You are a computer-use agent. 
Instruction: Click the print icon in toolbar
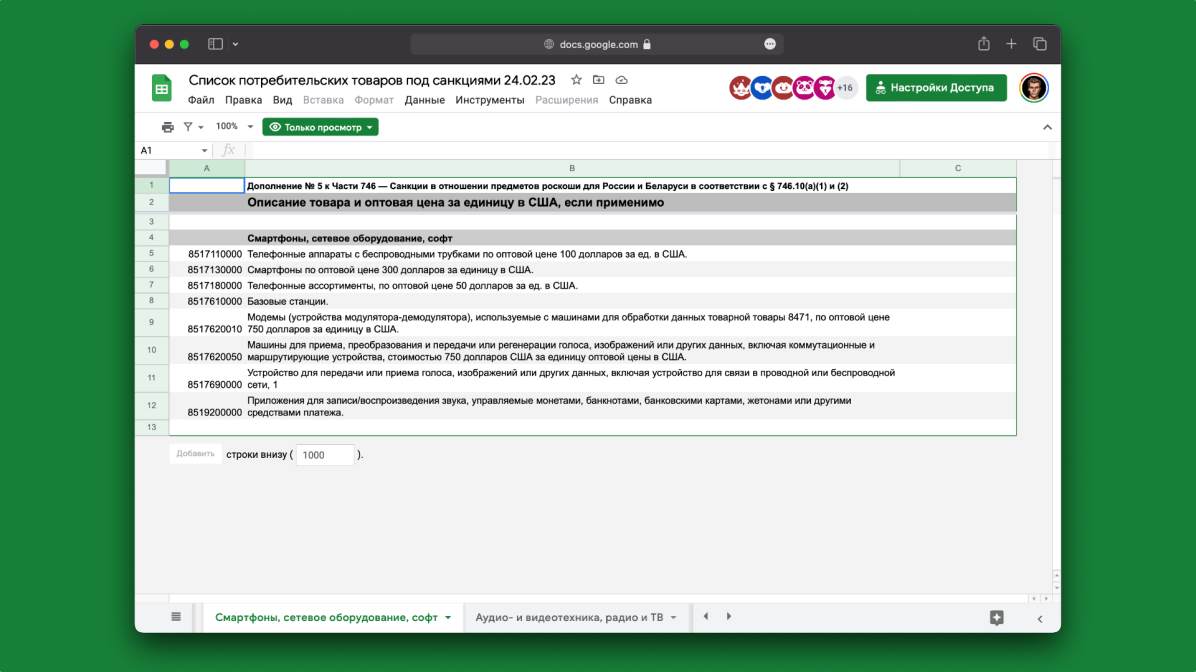[167, 127]
